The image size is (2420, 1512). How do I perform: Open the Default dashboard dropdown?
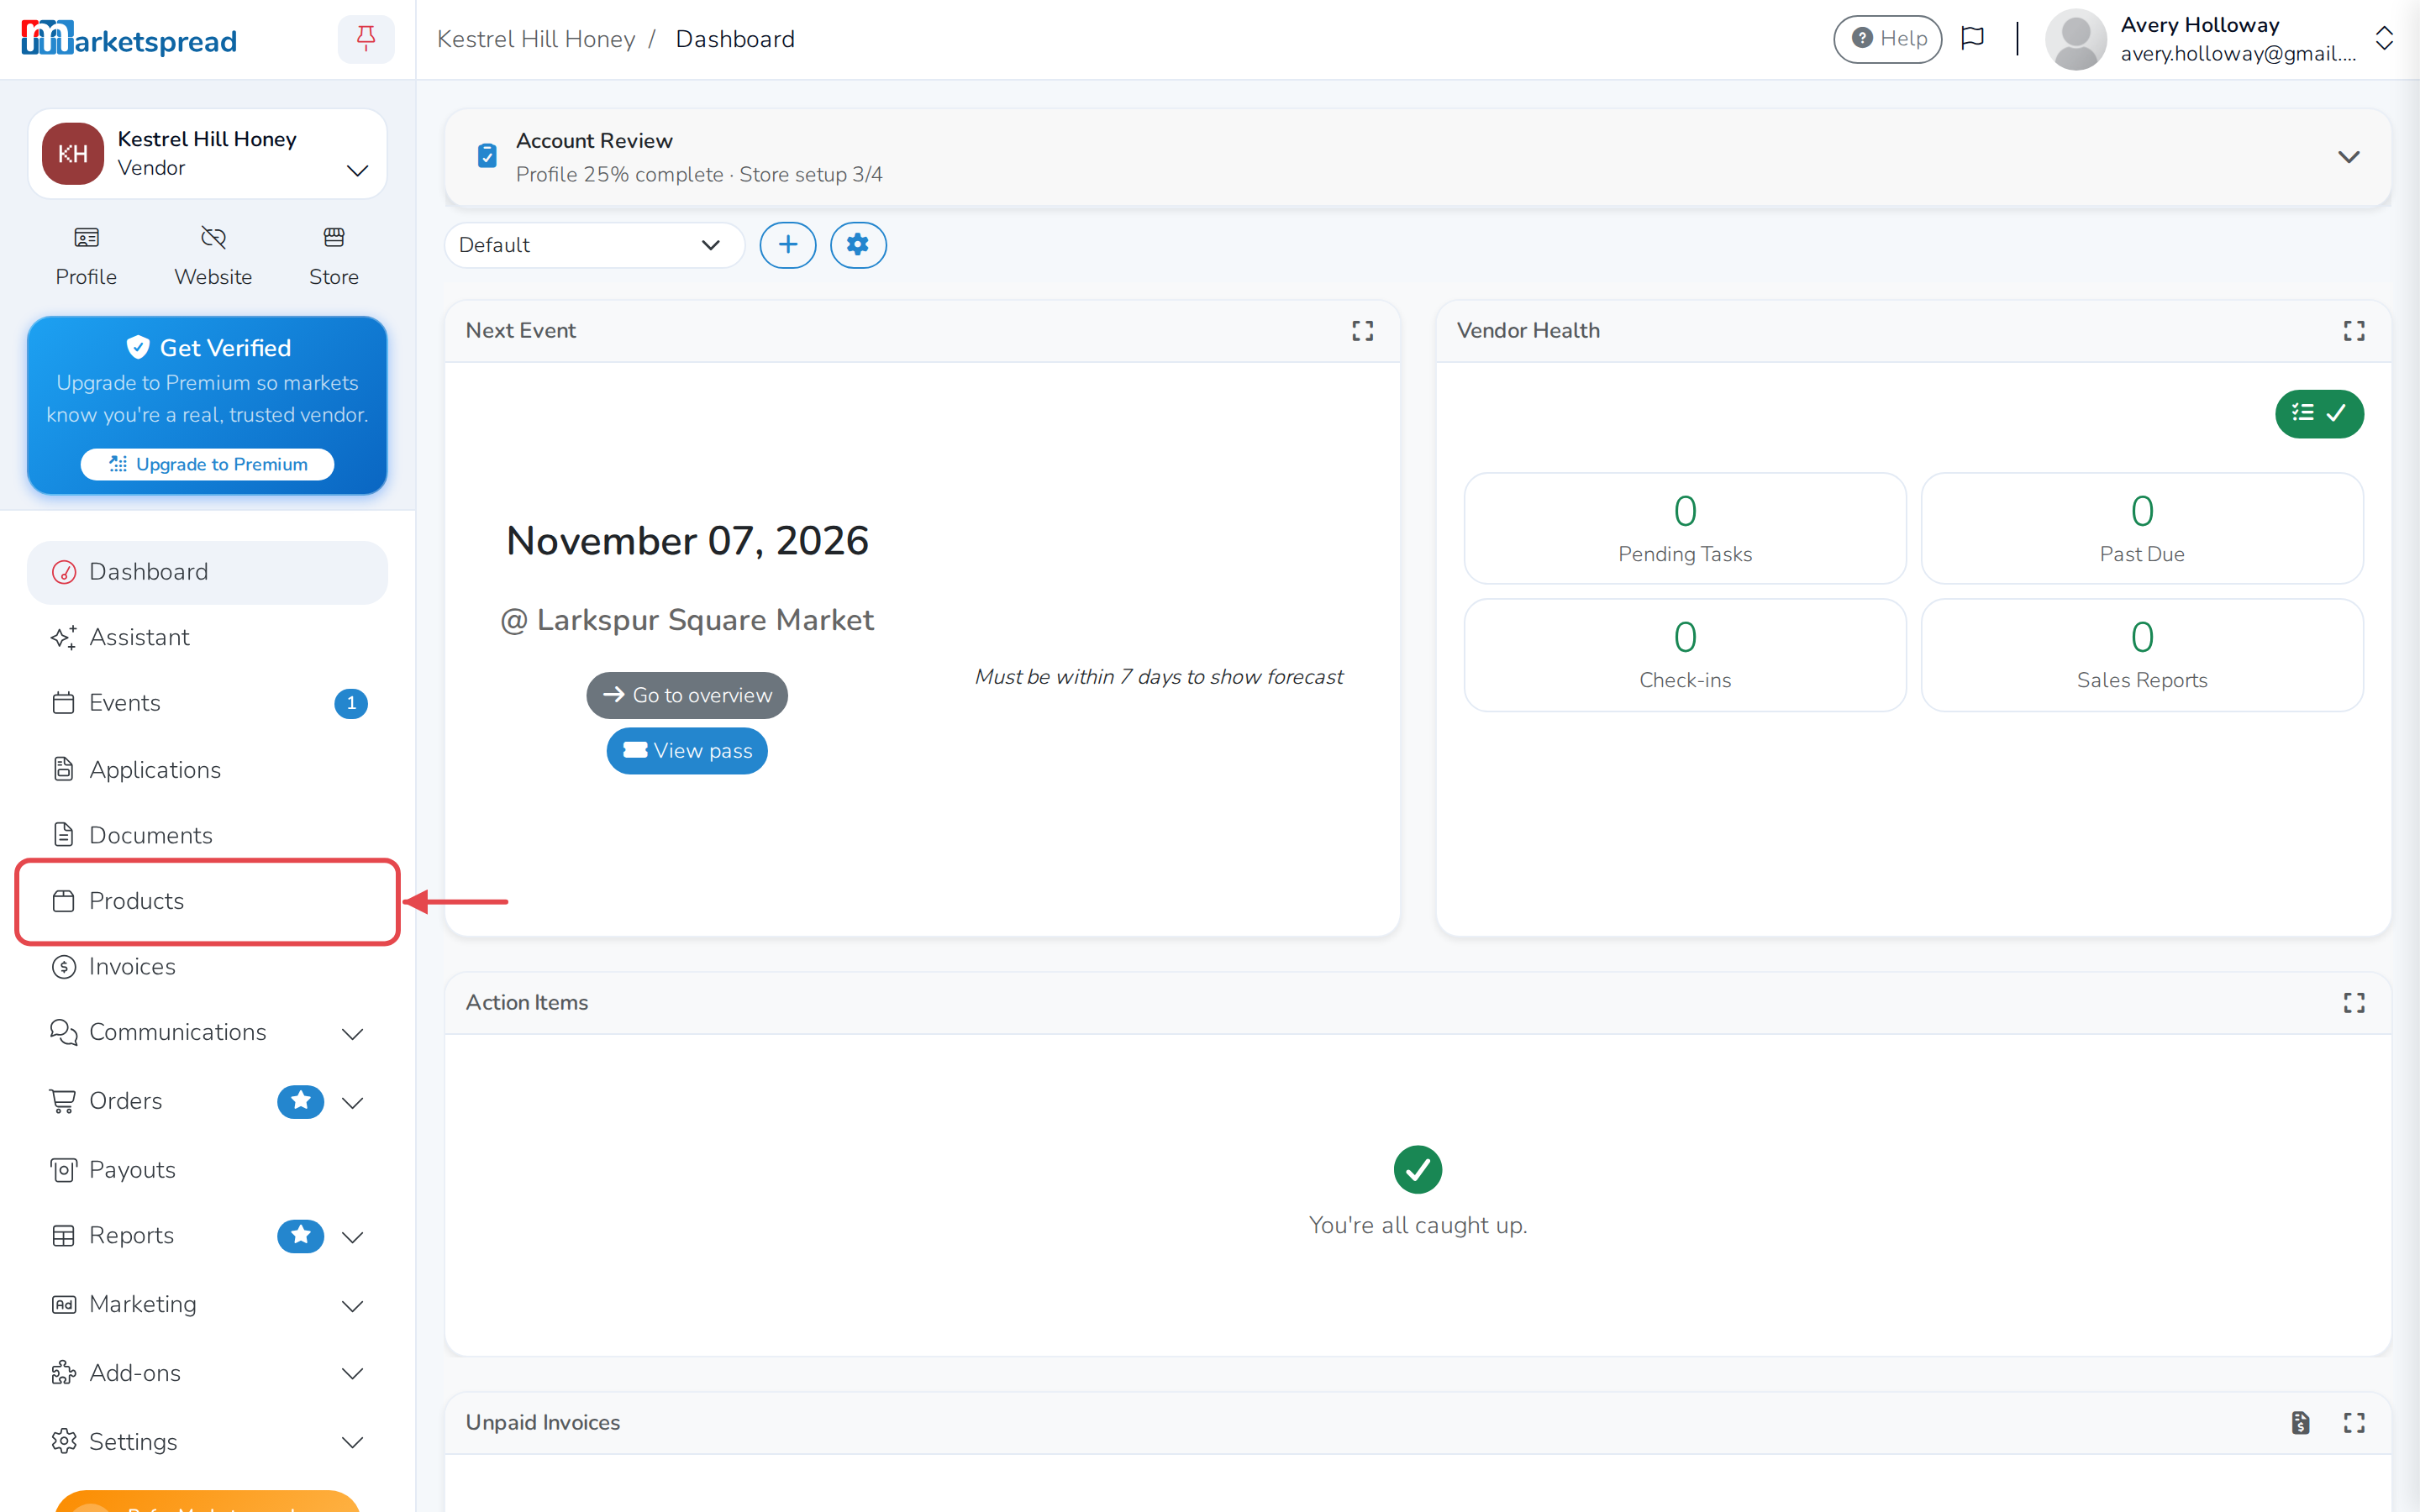click(594, 245)
